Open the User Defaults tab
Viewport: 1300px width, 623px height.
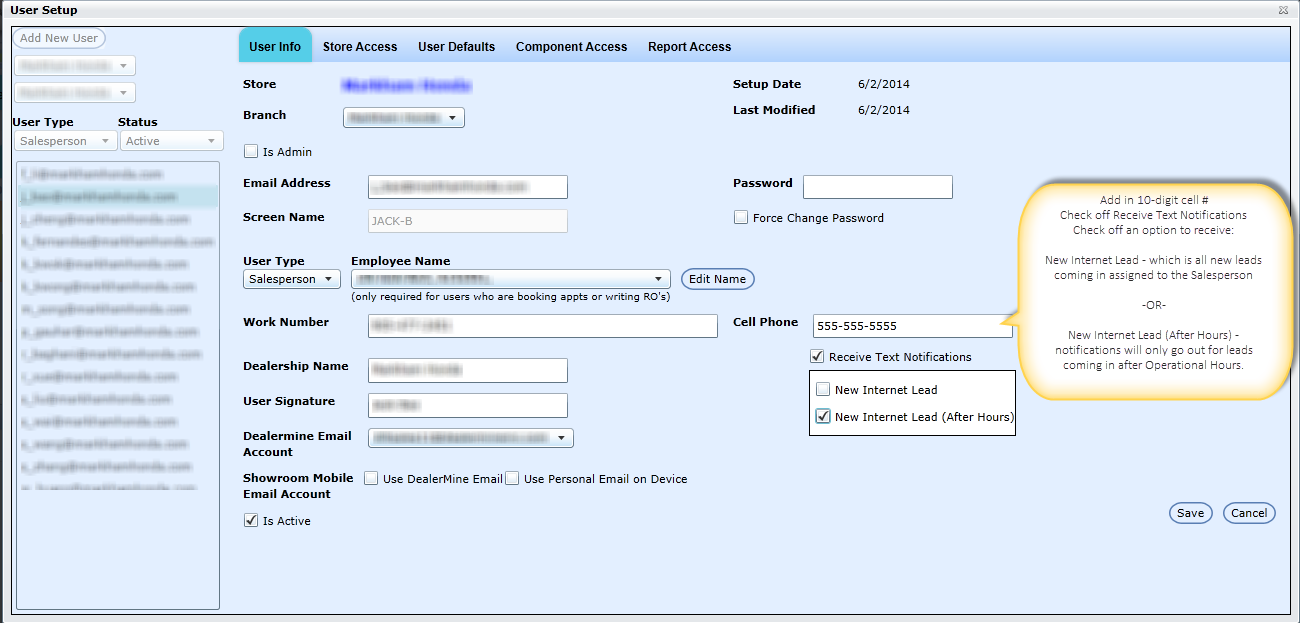click(x=456, y=47)
